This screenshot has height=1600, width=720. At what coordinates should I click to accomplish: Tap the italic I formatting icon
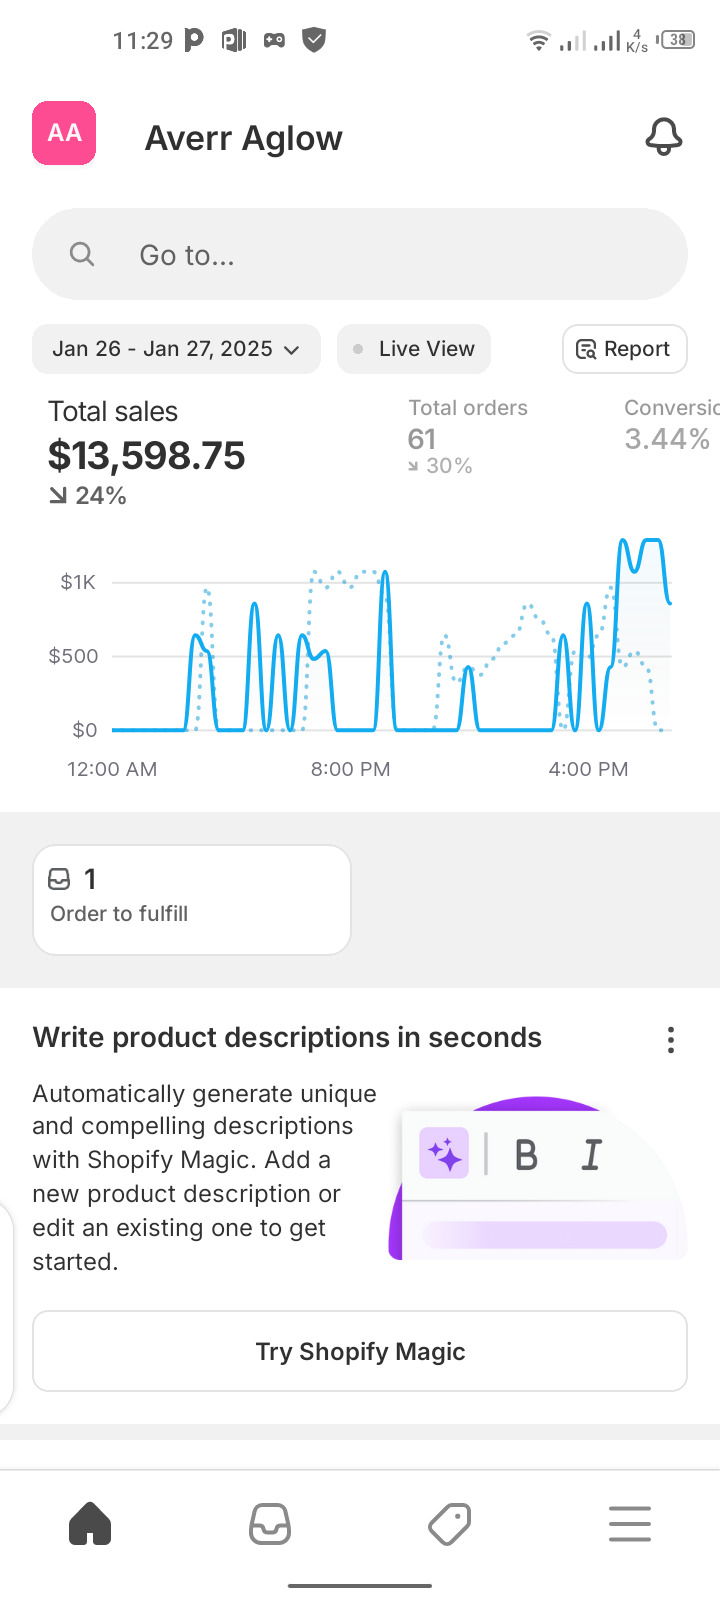click(x=592, y=1154)
